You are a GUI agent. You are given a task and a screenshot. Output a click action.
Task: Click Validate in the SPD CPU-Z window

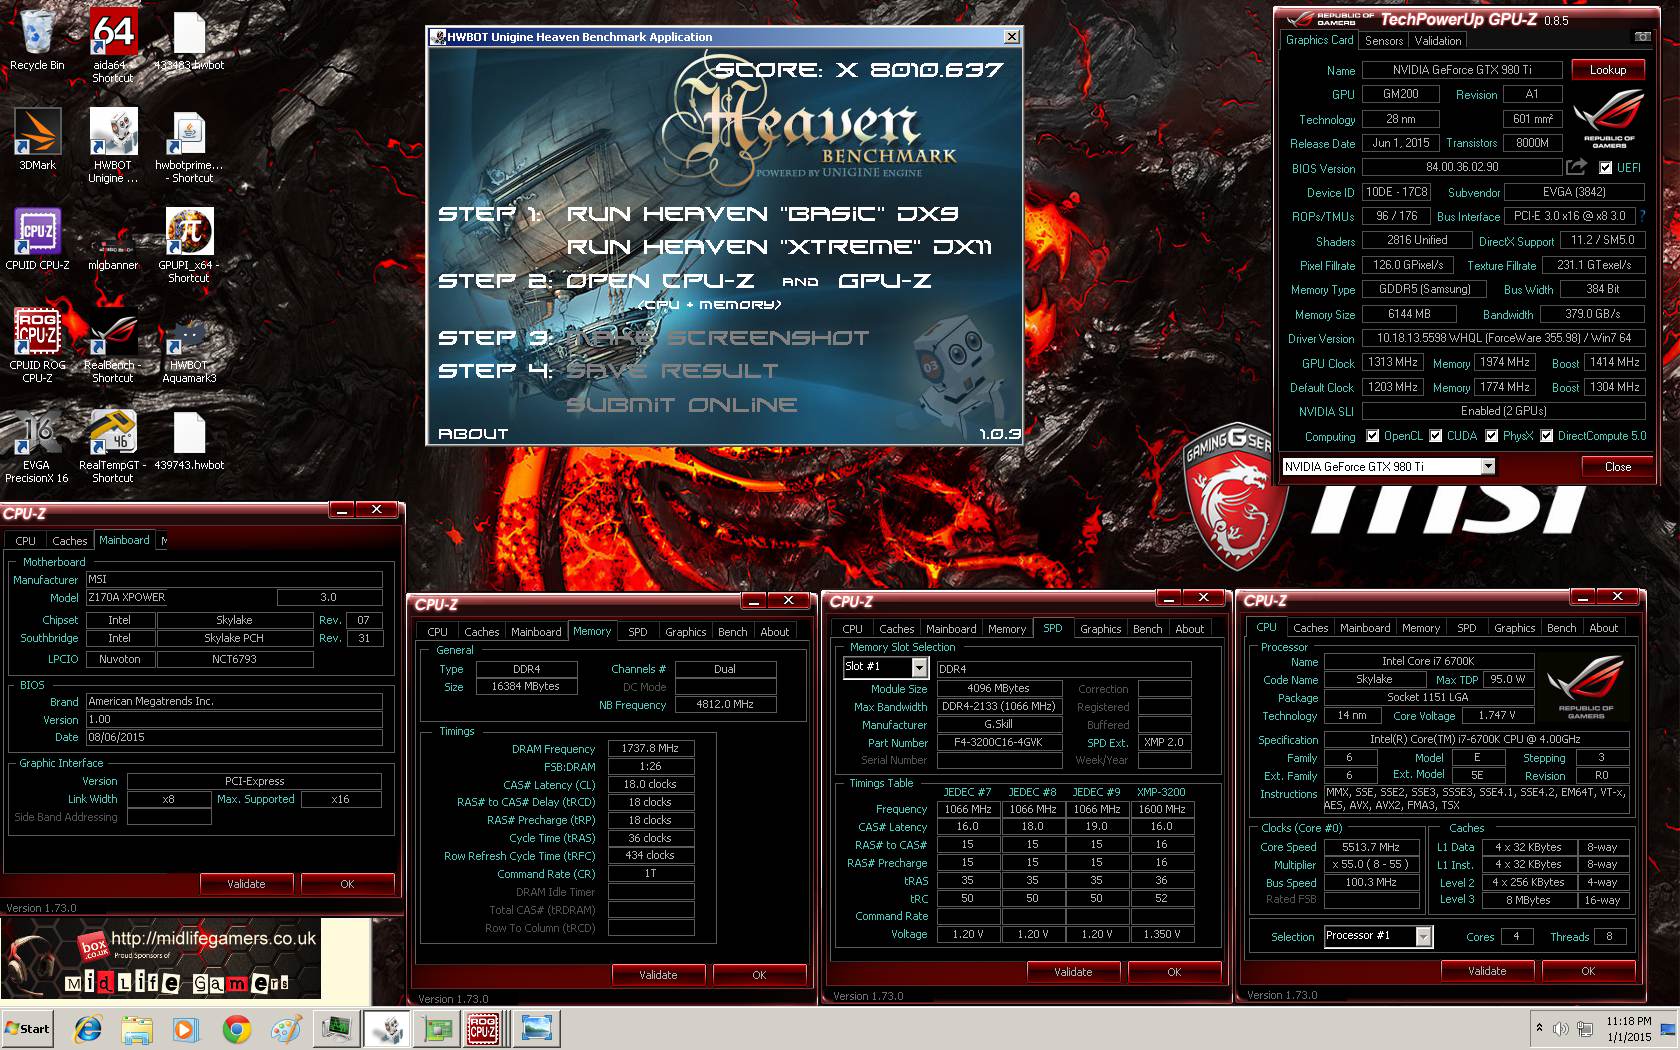1073,972
